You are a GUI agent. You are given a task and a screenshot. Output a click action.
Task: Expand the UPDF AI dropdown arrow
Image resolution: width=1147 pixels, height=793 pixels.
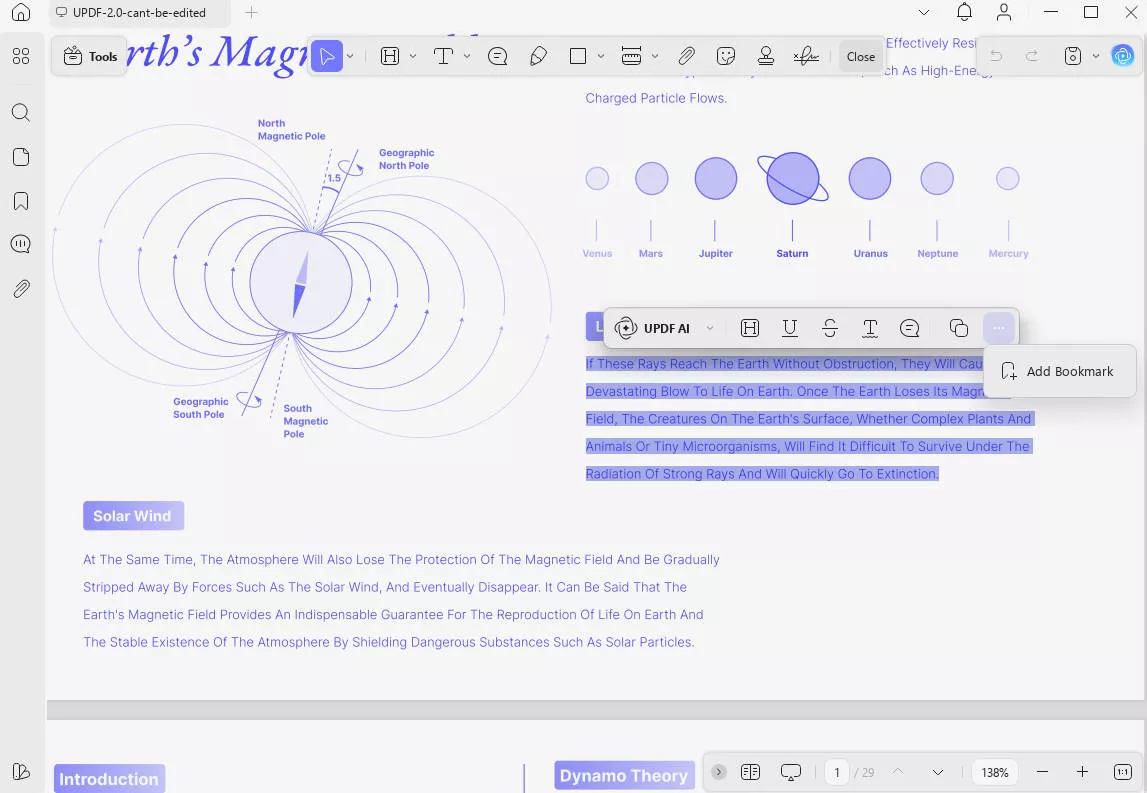click(710, 328)
